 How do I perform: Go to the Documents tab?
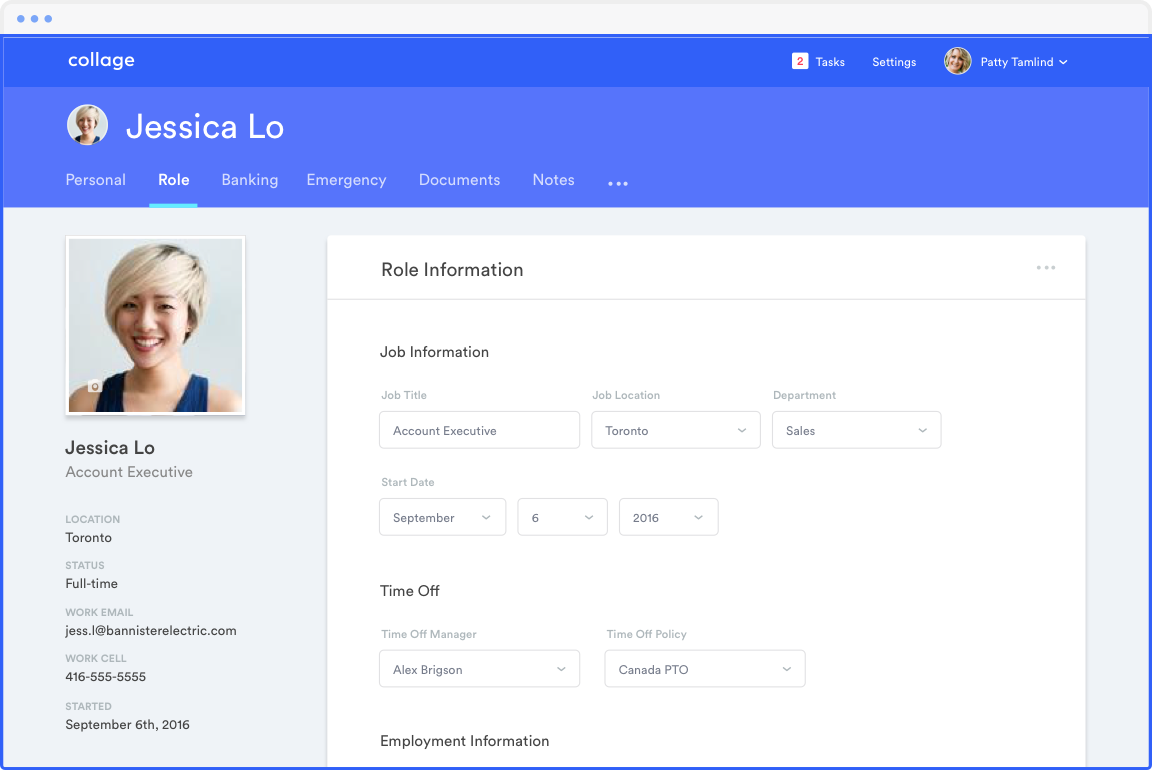tap(459, 180)
